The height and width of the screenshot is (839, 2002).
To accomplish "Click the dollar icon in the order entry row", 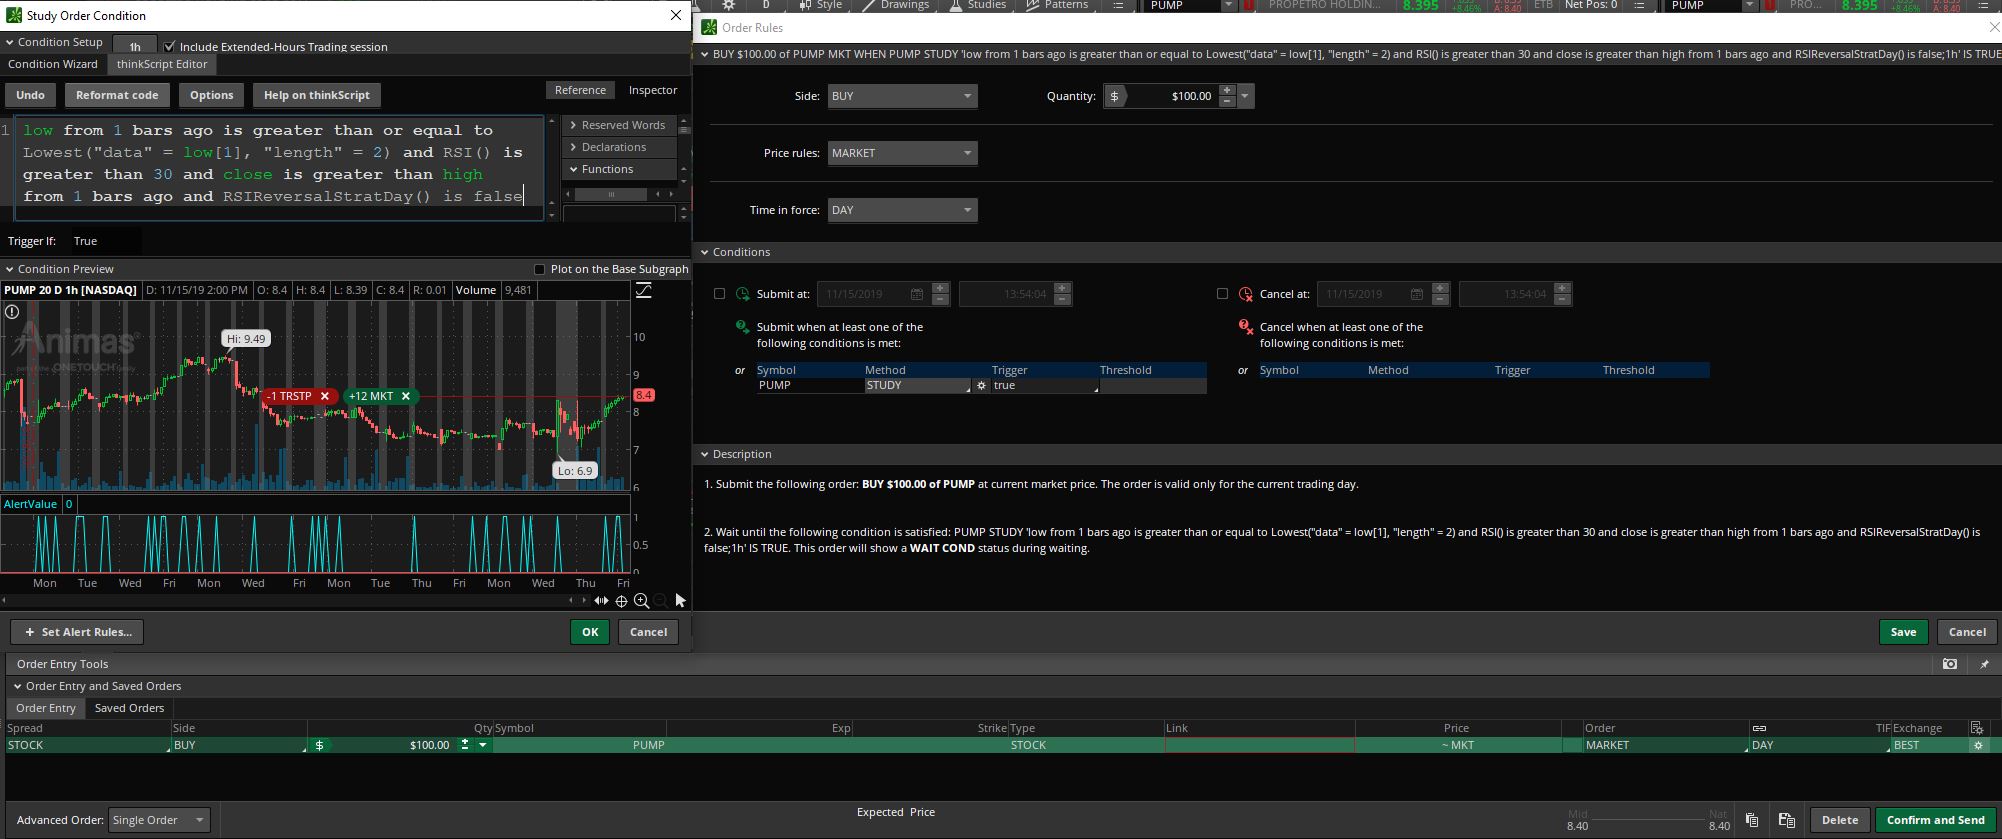I will click(319, 745).
